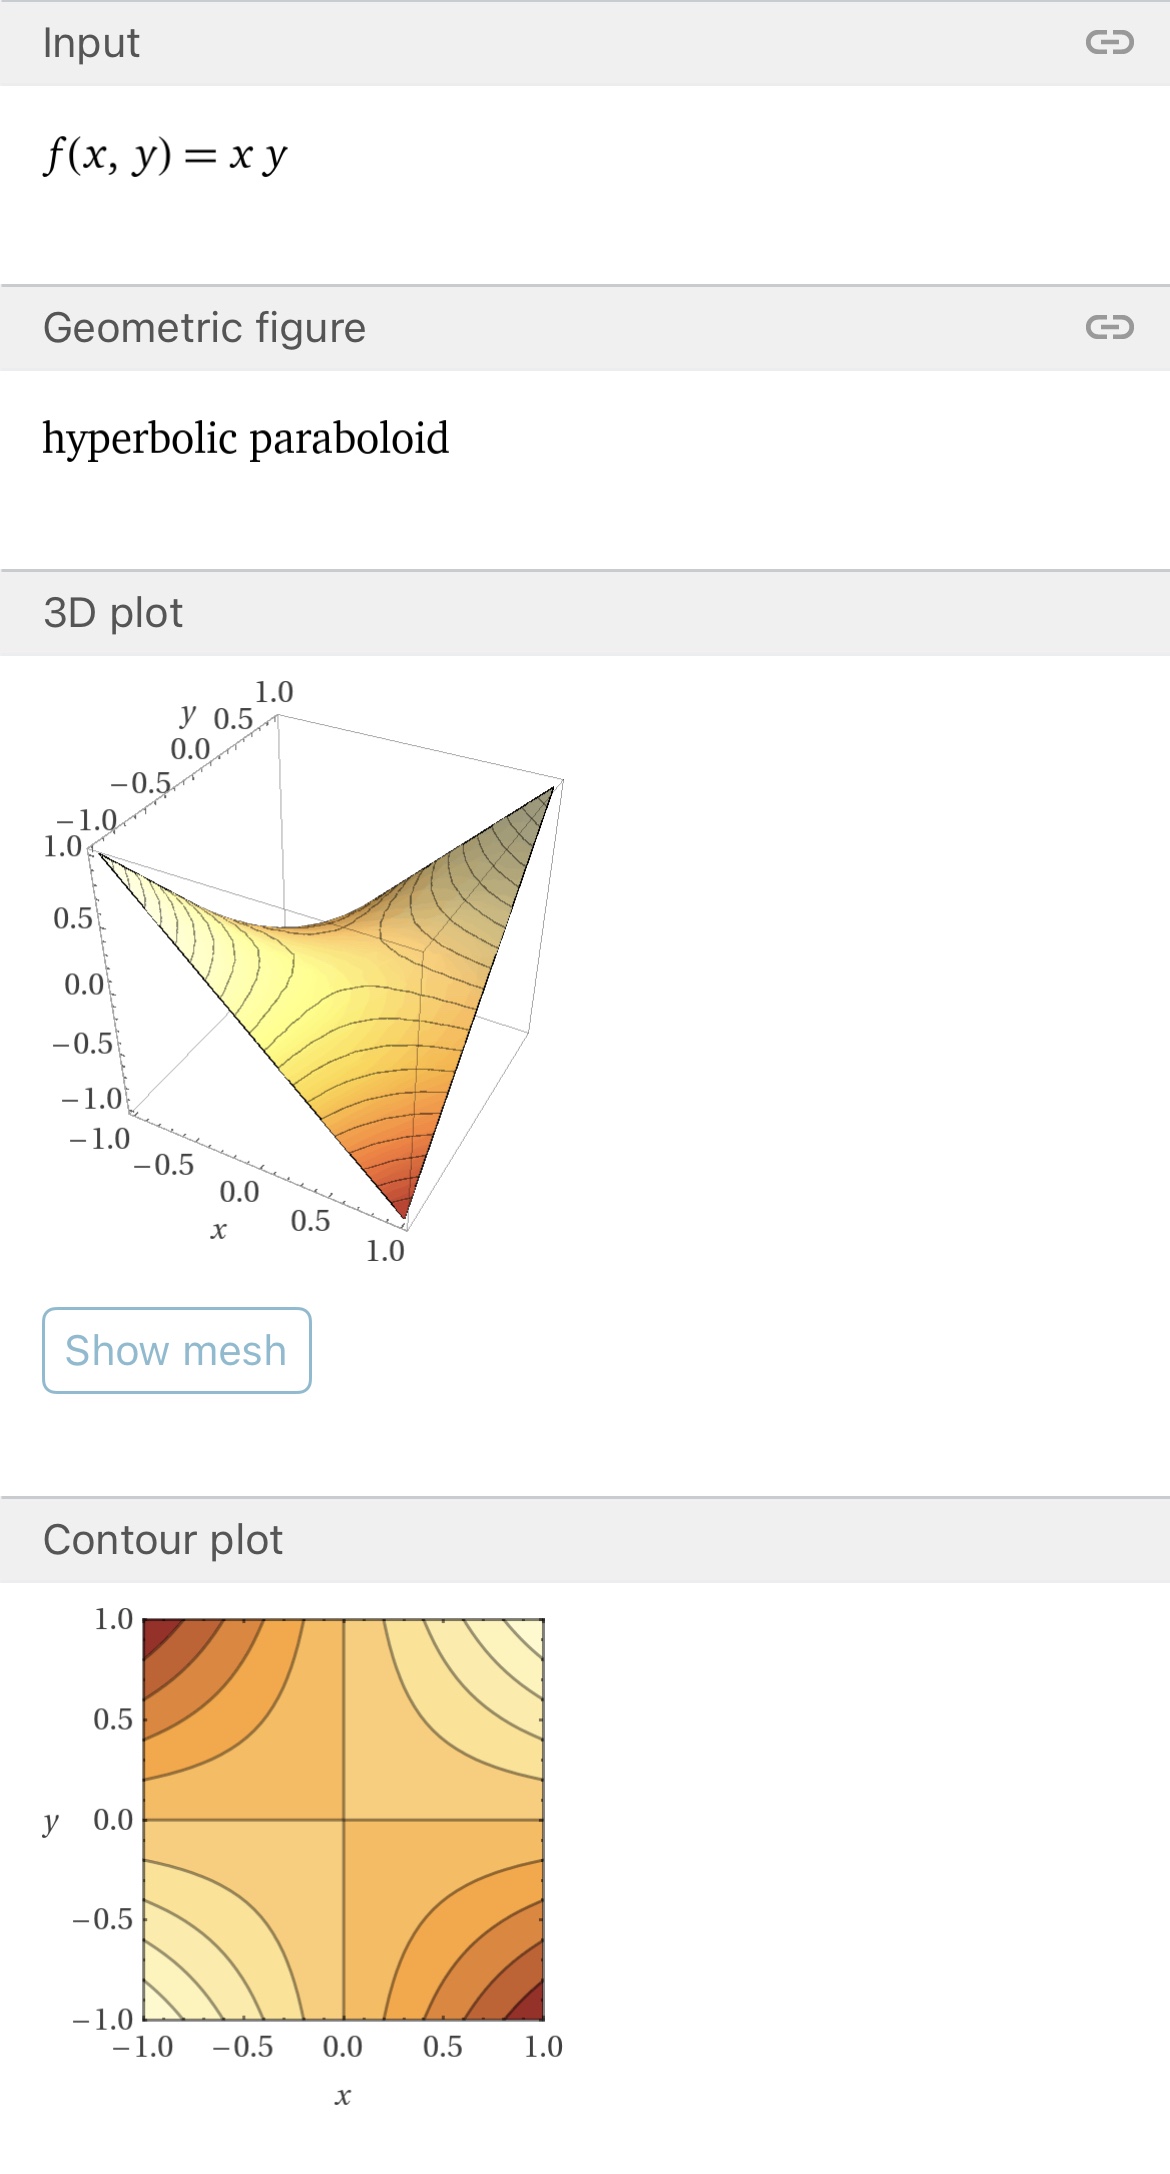Image resolution: width=1170 pixels, height=2174 pixels.
Task: Click the y axis label of the 3D plot
Action: coord(188,714)
